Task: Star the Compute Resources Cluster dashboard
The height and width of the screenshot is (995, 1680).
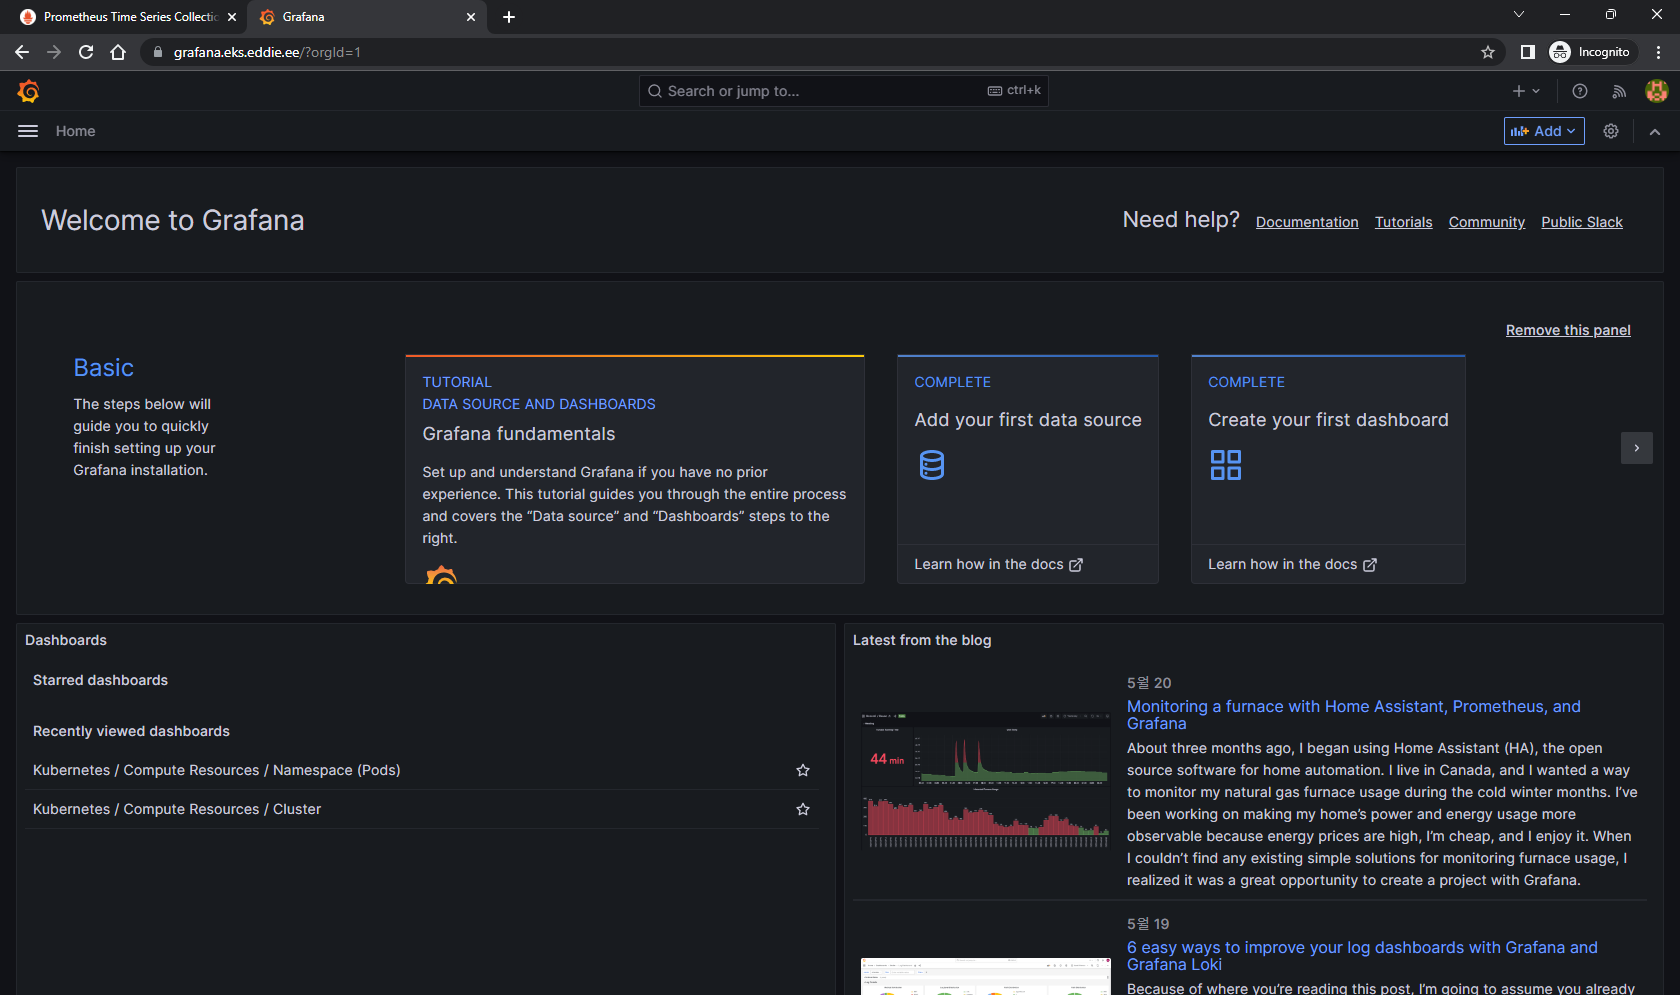Action: click(803, 809)
